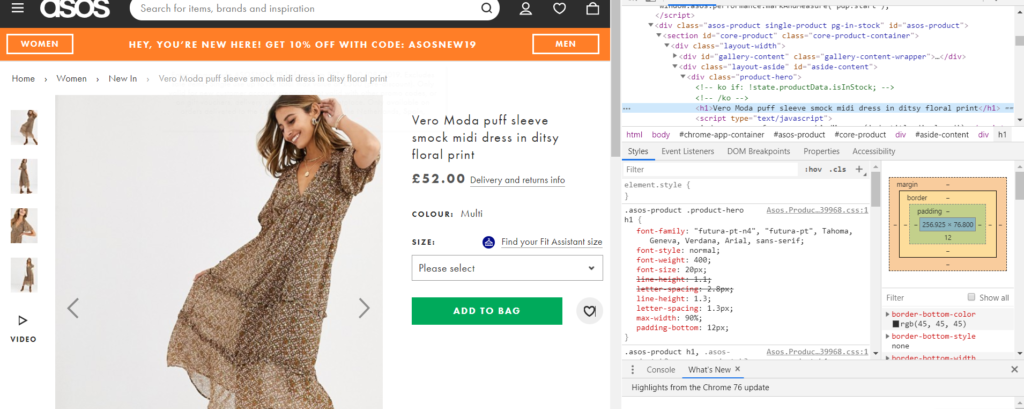Screen dimensions: 1024x409
Task: Open Asos.Produc…39968.css:1 source link for h1 rule
Action: pos(817,210)
